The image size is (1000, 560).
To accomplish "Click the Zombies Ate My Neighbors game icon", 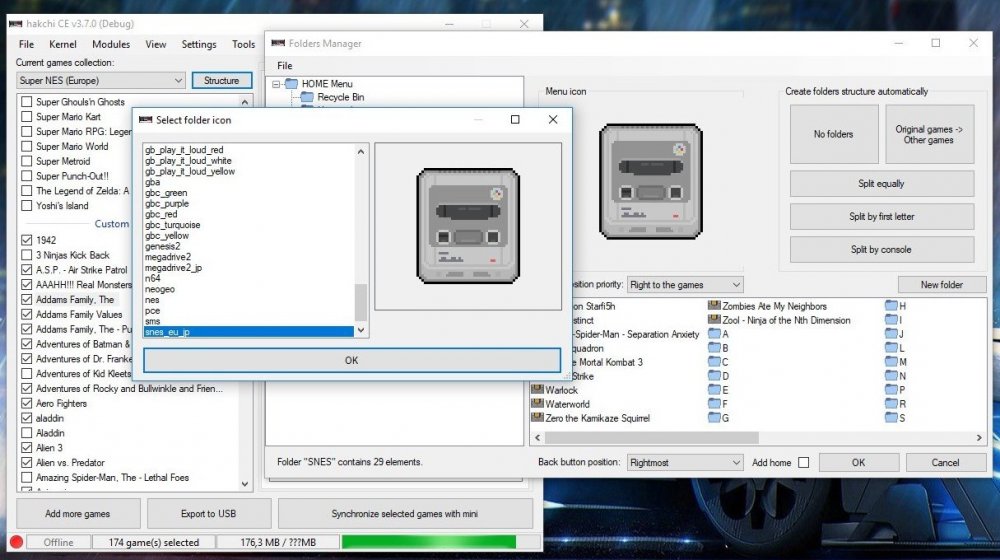I will tap(714, 306).
